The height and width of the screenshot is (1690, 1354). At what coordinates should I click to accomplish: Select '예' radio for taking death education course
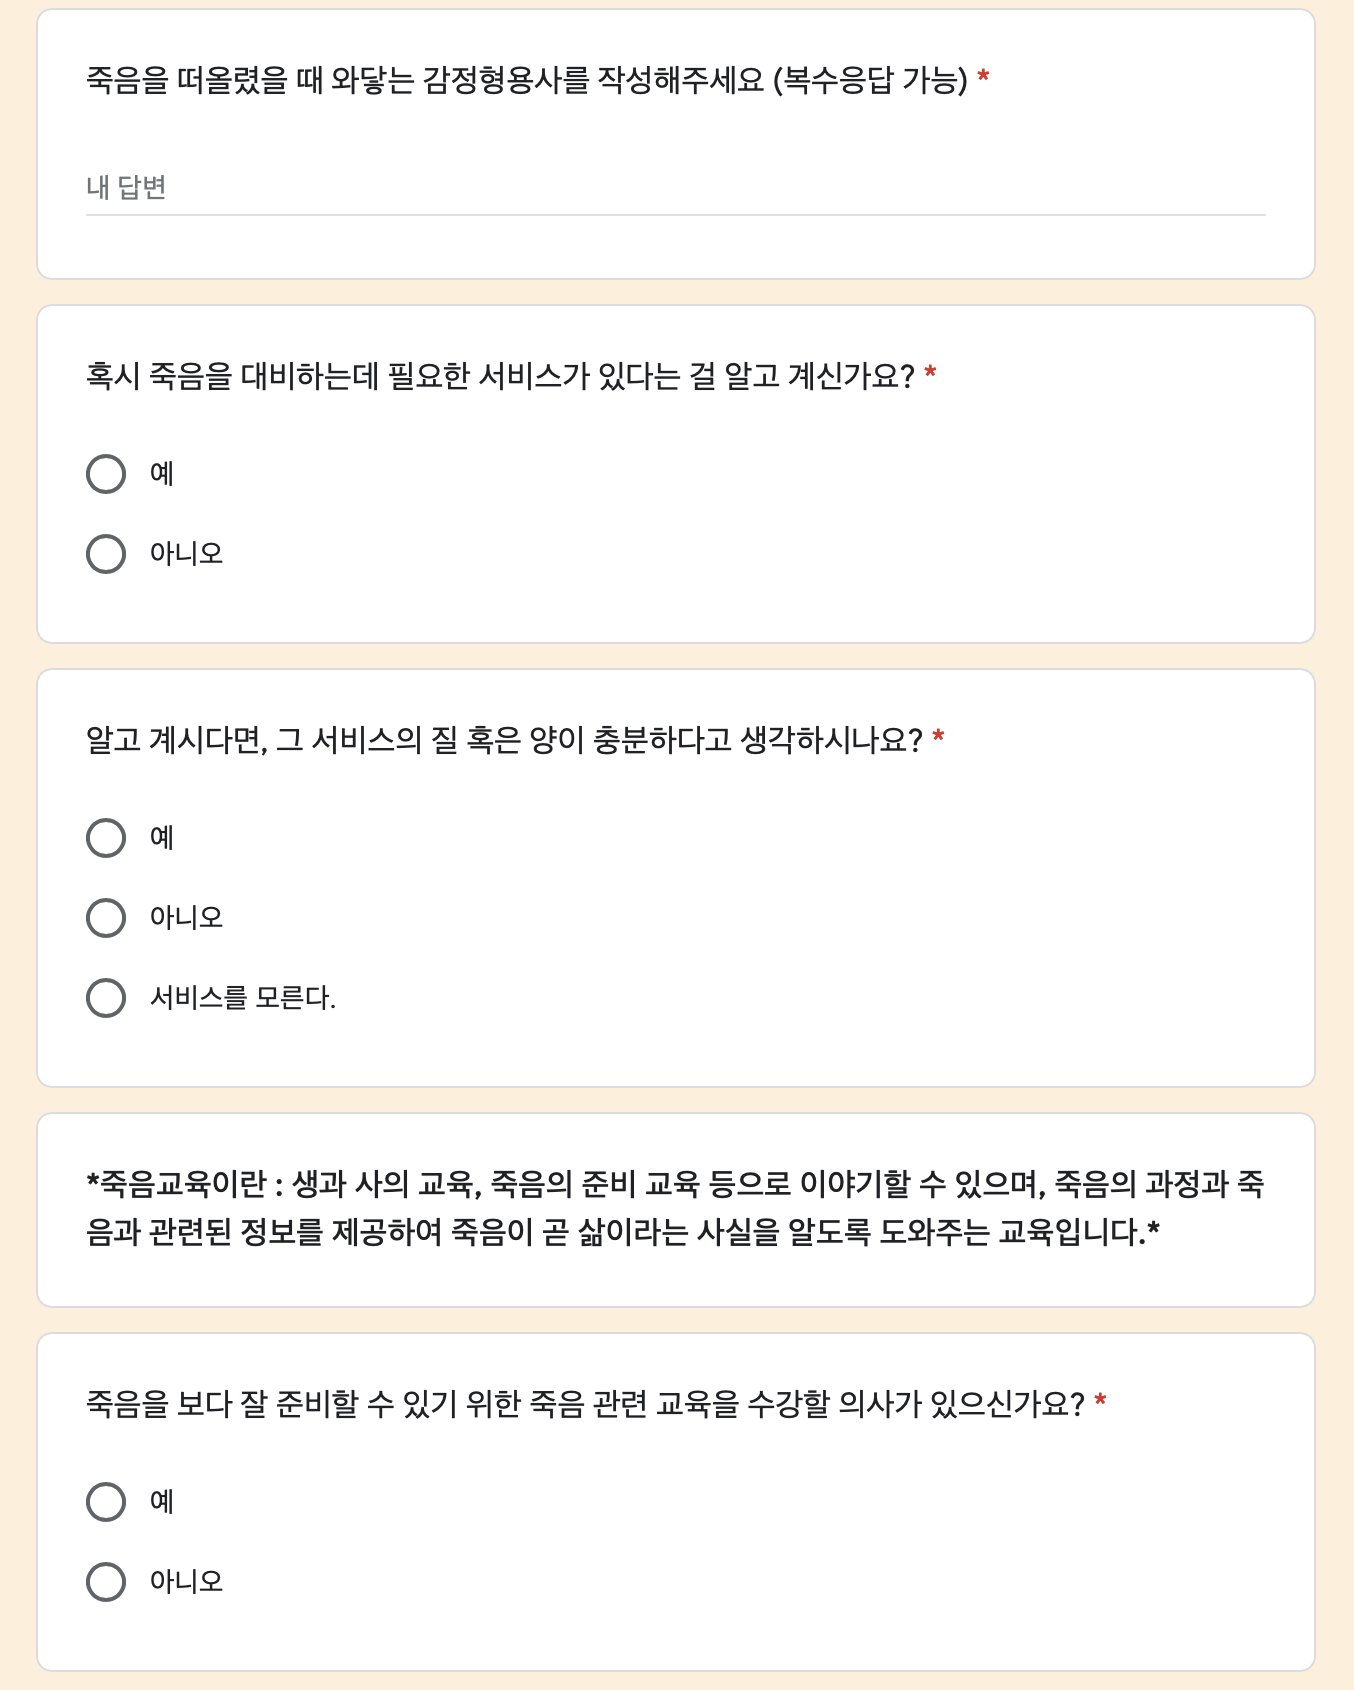click(106, 1502)
